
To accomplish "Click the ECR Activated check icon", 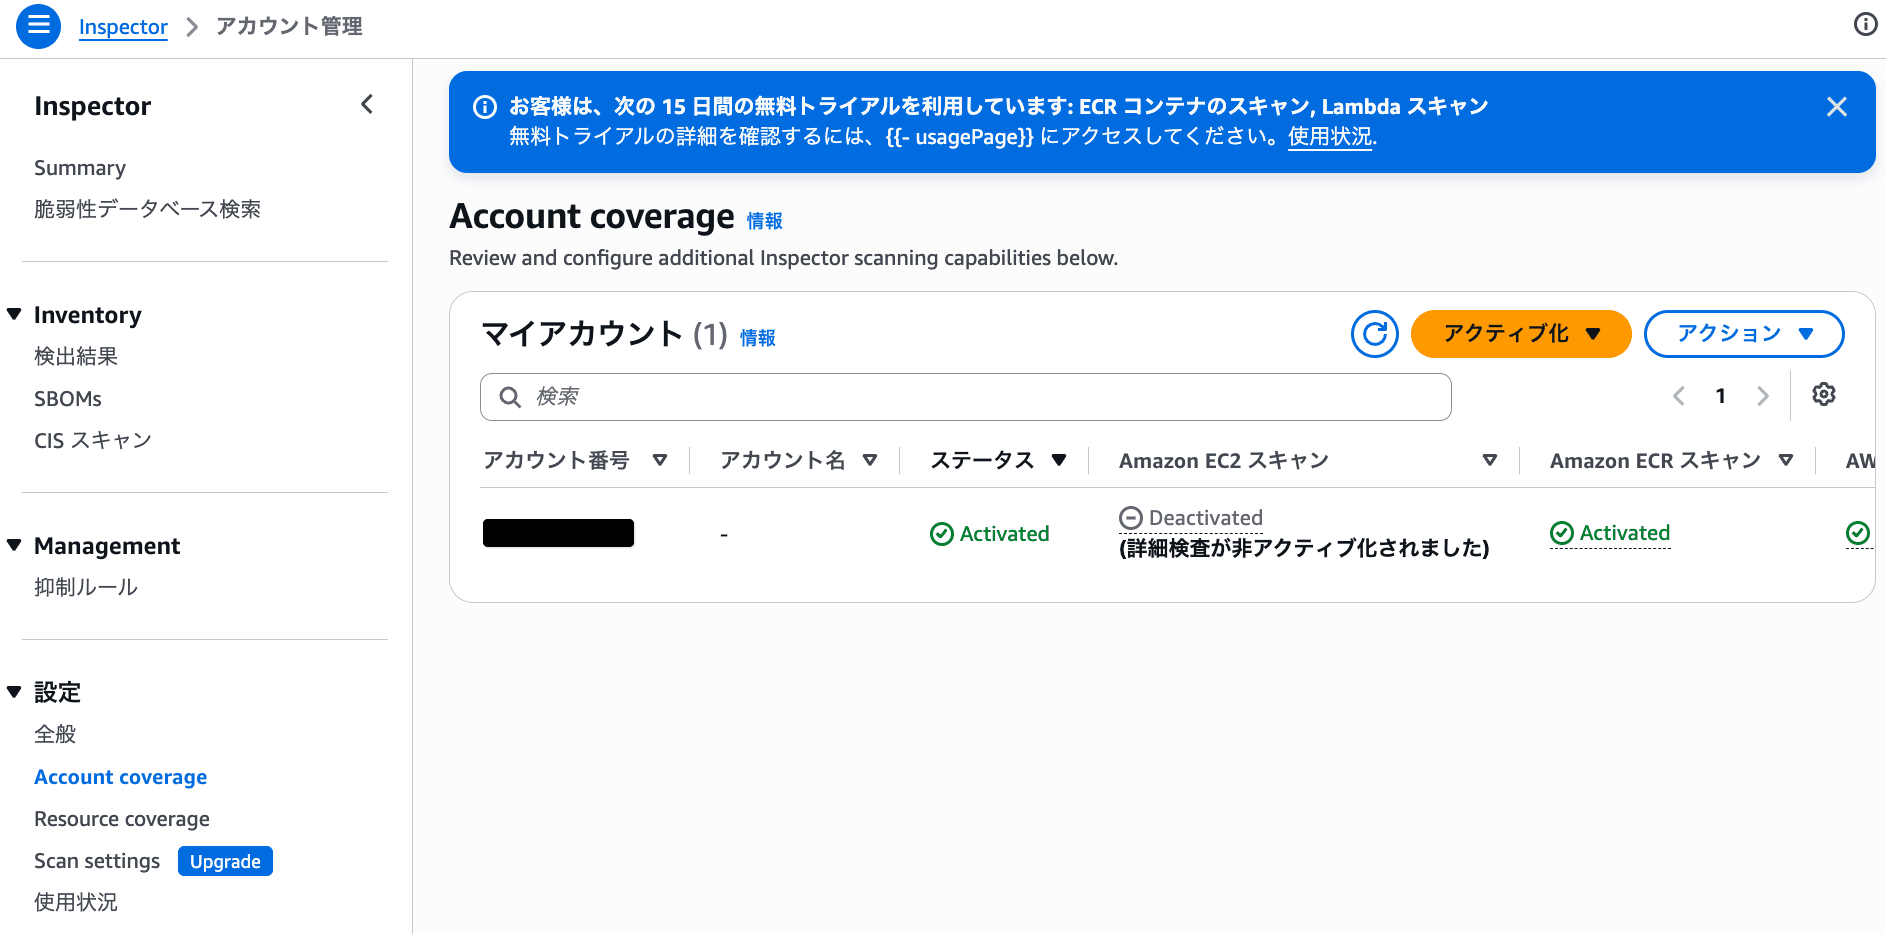I will pos(1561,534).
